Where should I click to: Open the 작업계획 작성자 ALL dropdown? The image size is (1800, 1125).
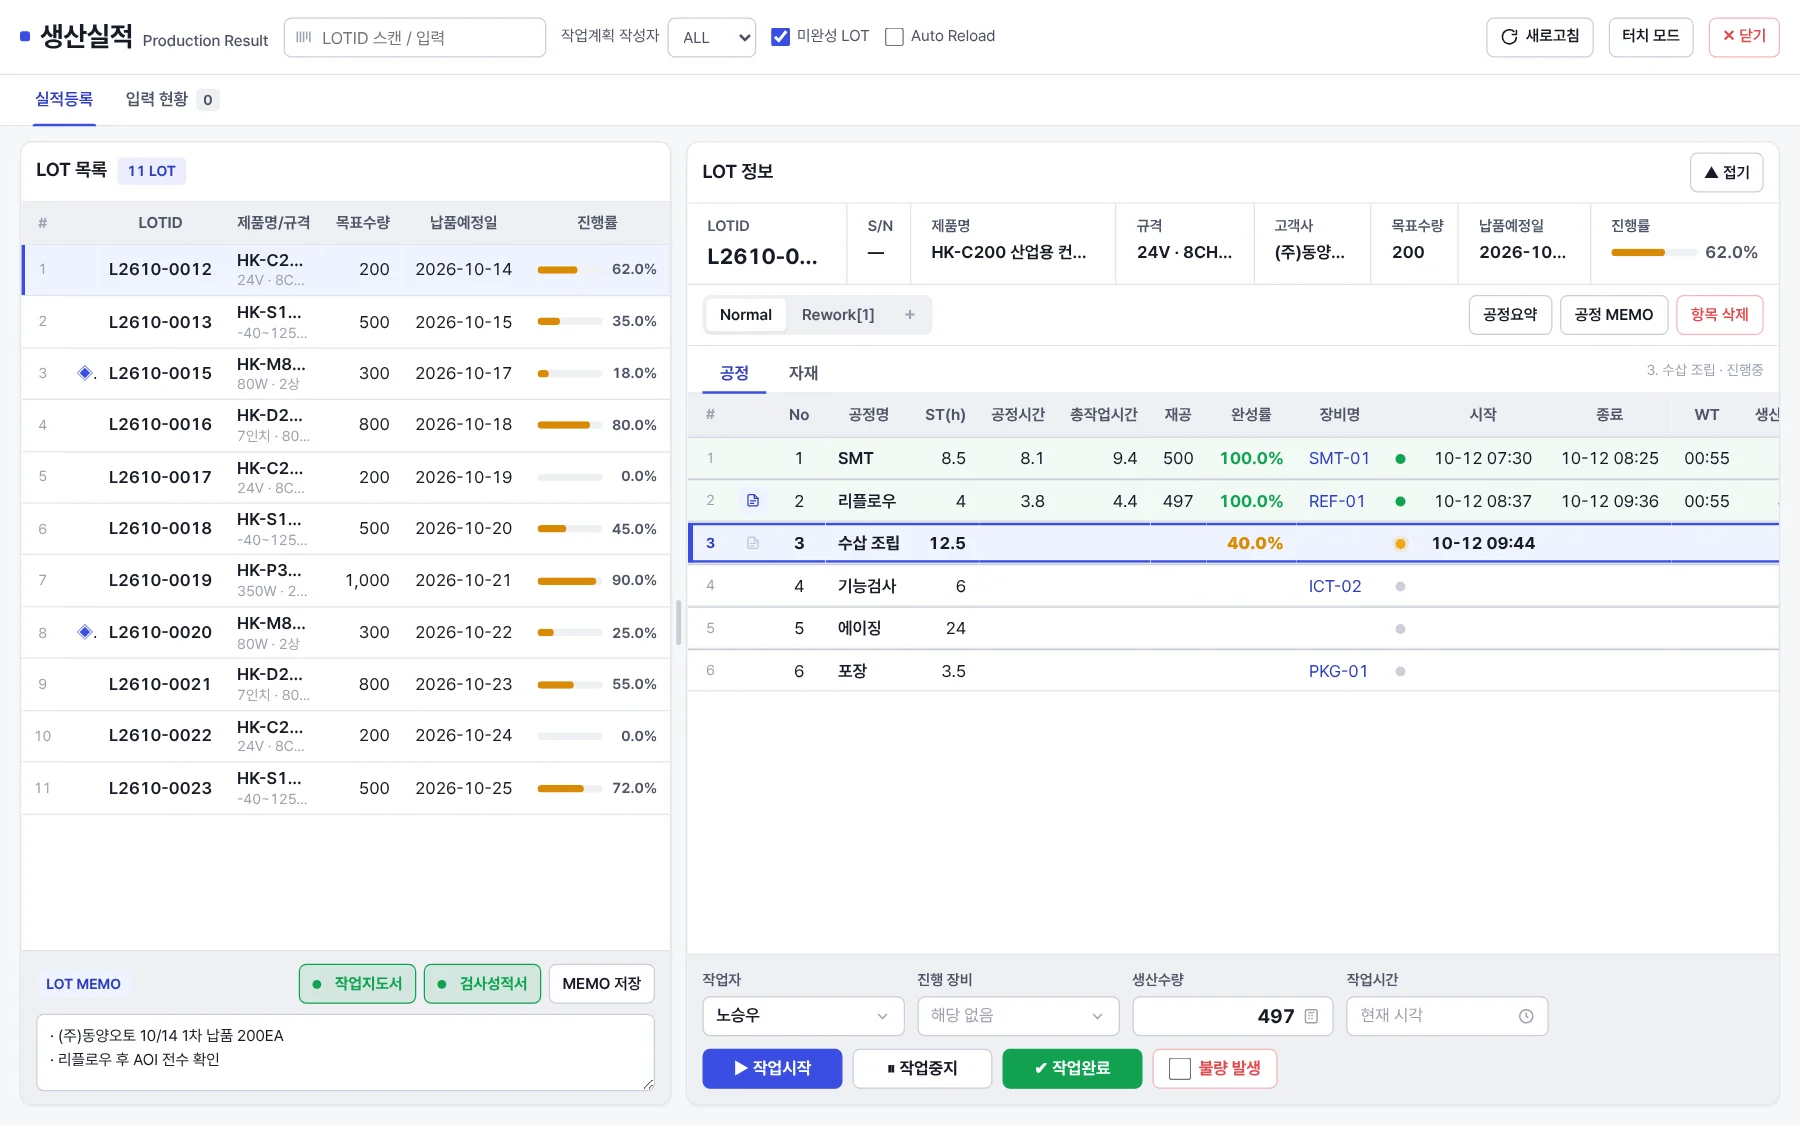[712, 37]
